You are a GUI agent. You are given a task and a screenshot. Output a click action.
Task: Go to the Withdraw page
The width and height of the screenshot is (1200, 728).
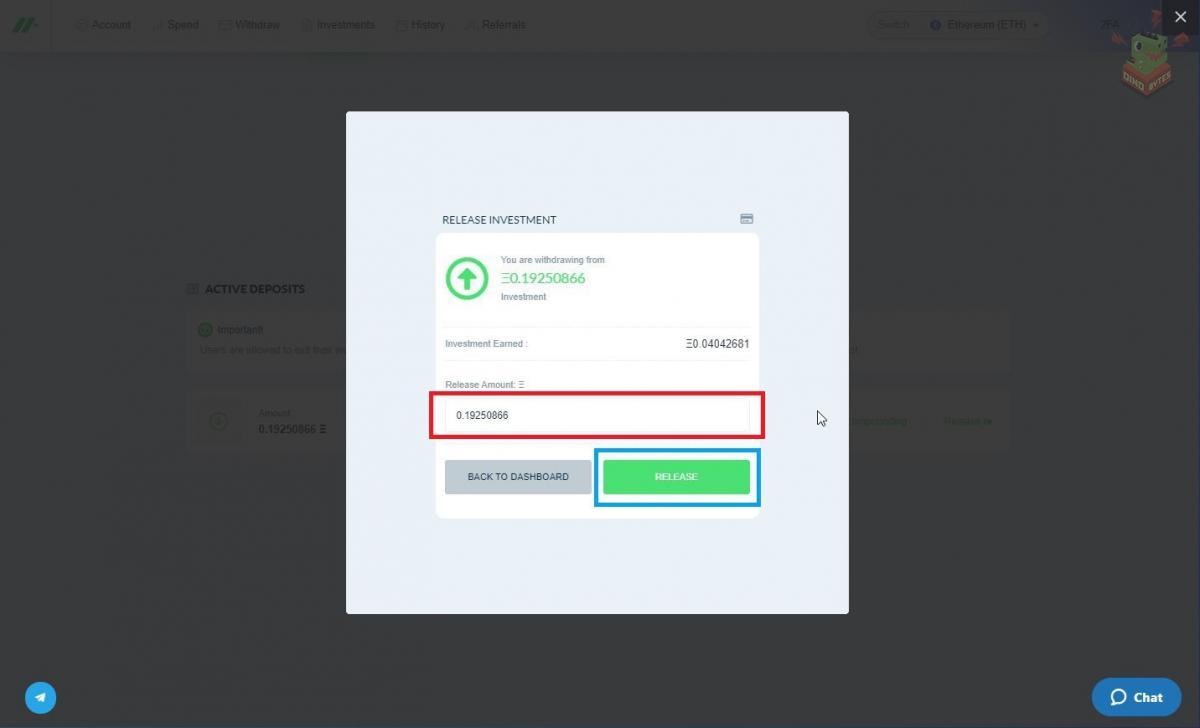pos(250,25)
